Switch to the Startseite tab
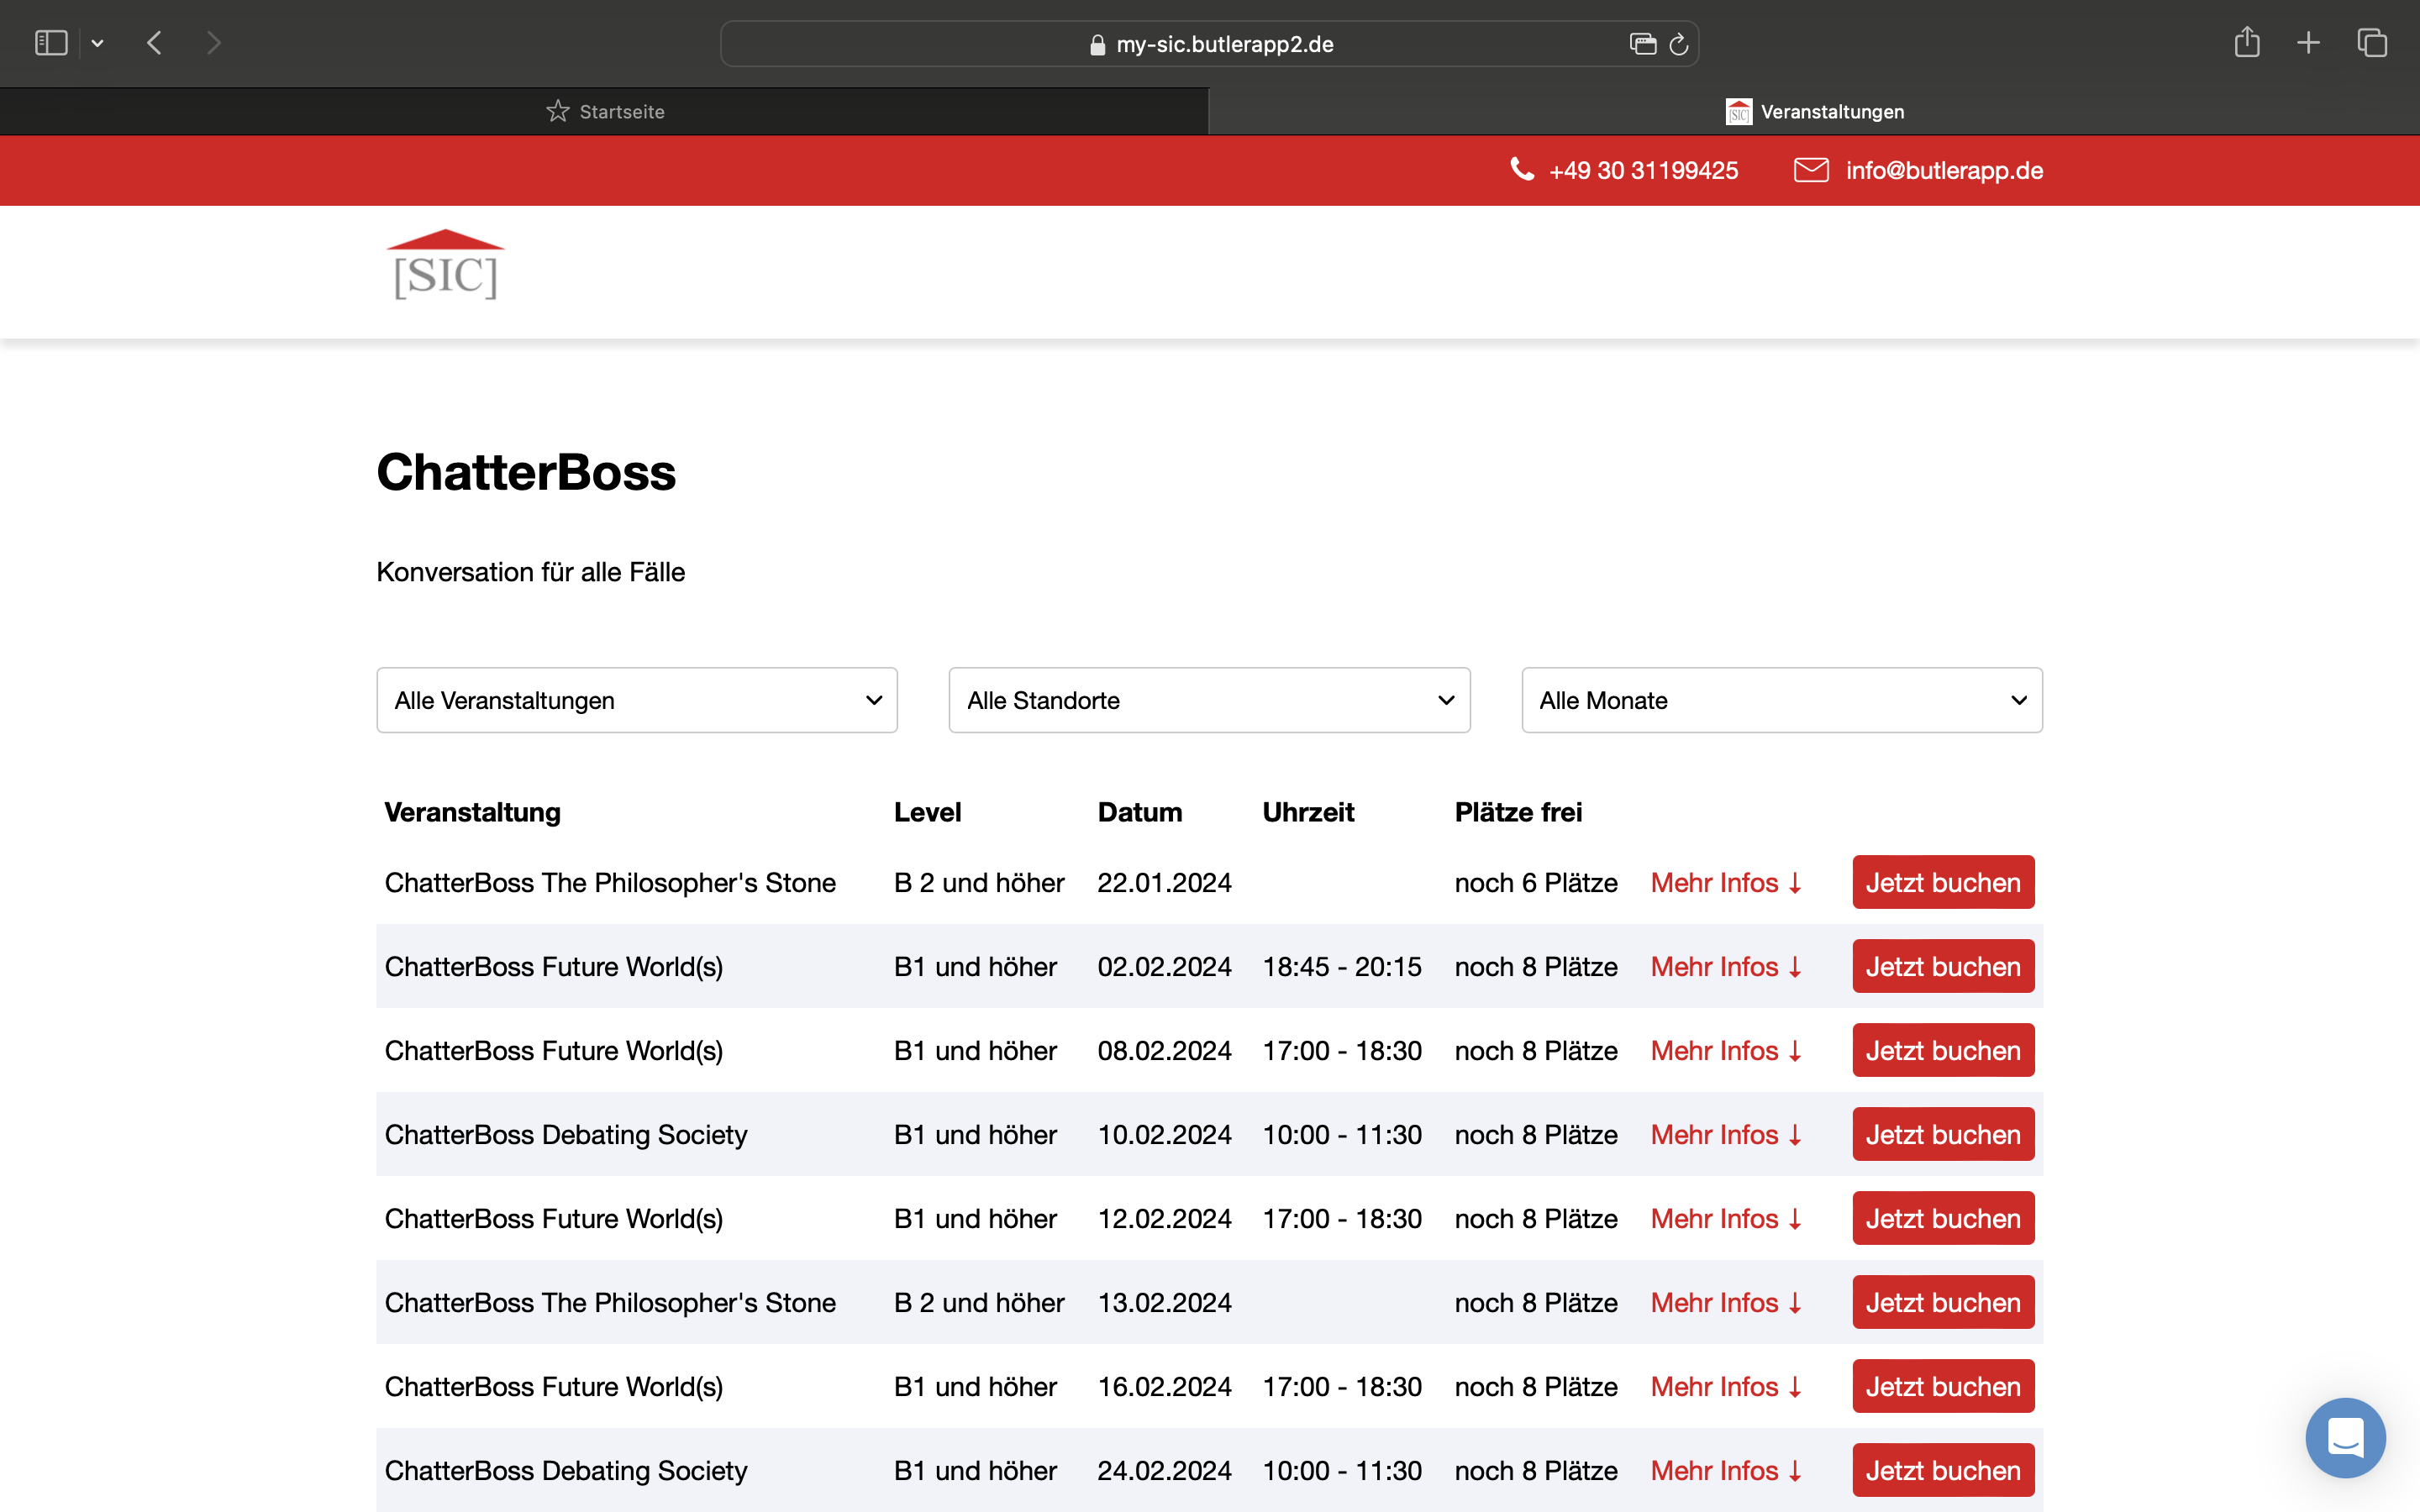2420x1512 pixels. click(605, 112)
